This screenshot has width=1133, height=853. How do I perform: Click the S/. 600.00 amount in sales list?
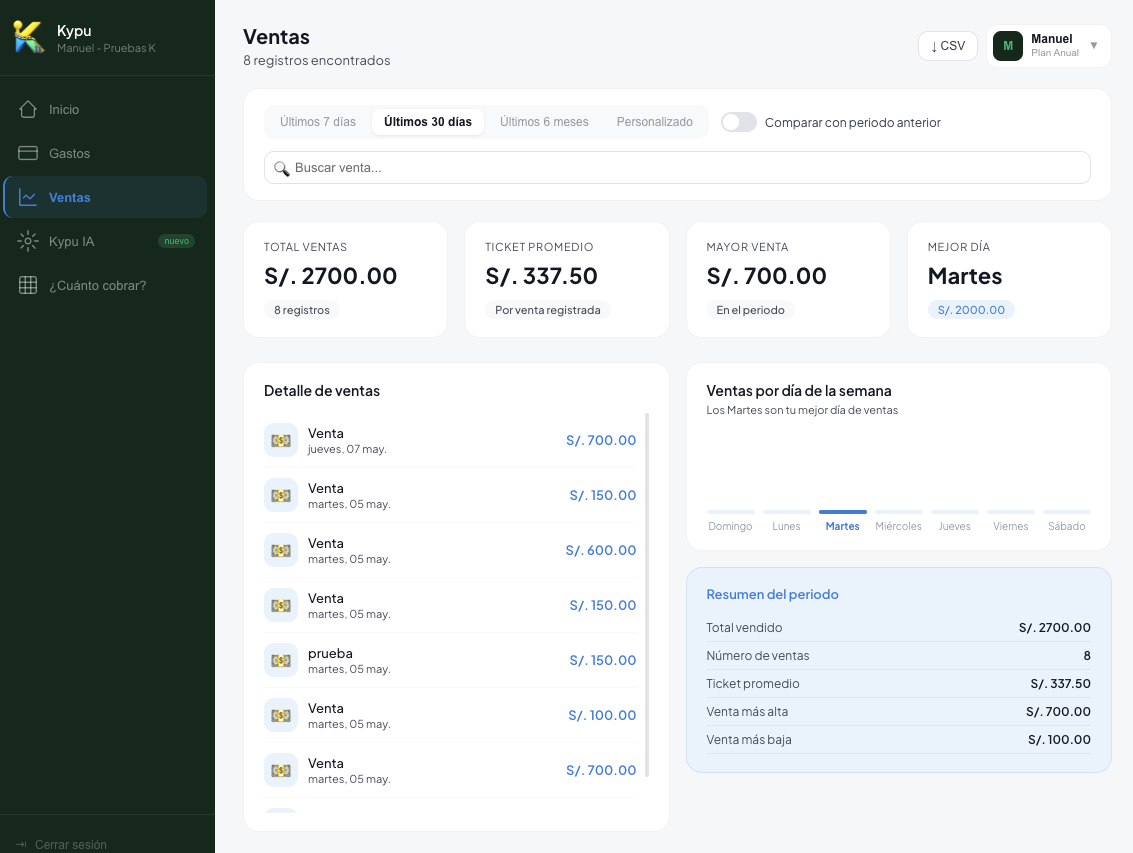click(601, 550)
